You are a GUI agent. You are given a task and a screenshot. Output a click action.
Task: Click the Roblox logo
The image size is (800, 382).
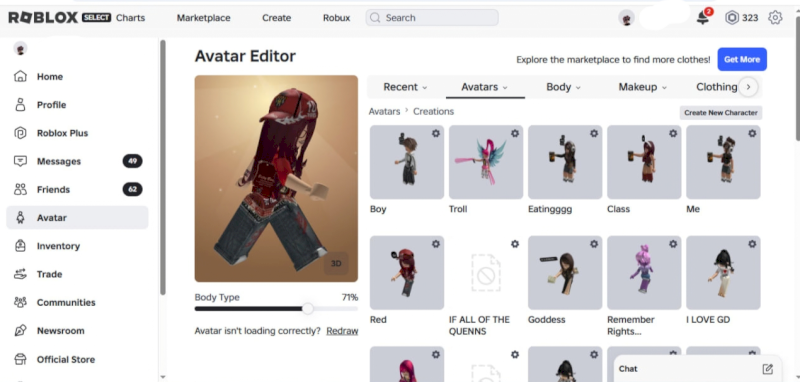point(43,18)
